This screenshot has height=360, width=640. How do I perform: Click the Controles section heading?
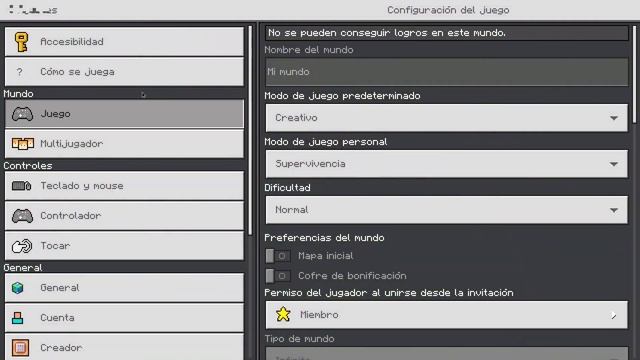tap(28, 166)
